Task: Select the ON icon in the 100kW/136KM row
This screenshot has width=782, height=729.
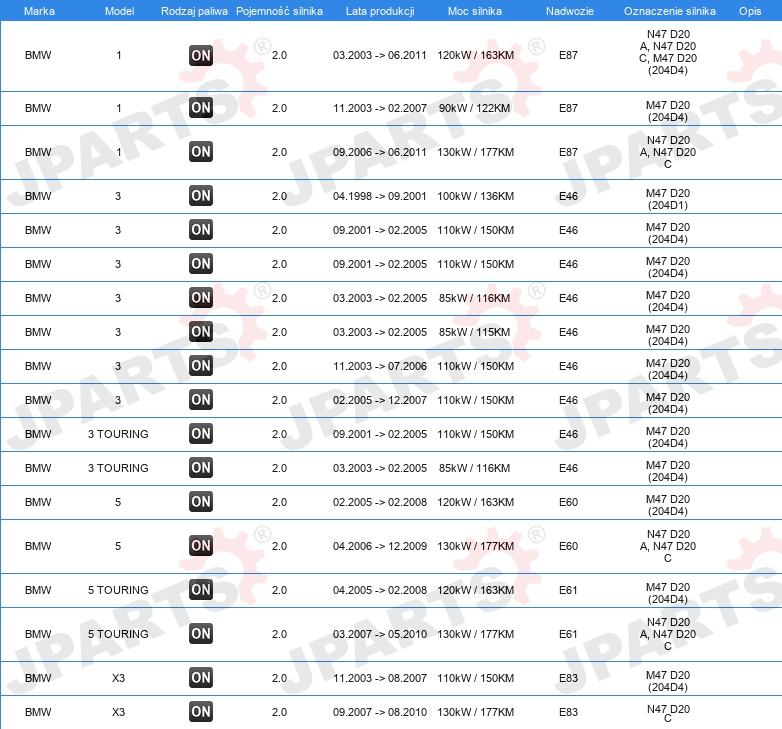Action: pos(201,196)
